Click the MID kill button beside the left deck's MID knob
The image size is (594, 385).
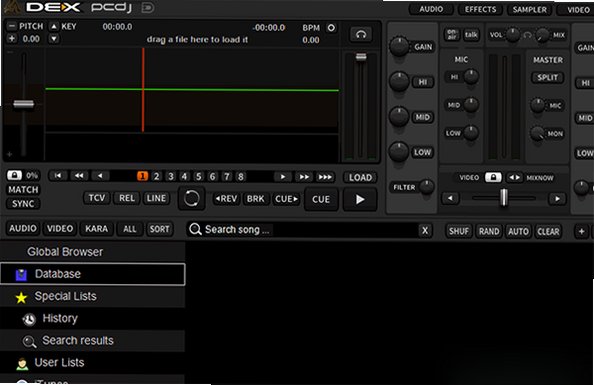(423, 117)
